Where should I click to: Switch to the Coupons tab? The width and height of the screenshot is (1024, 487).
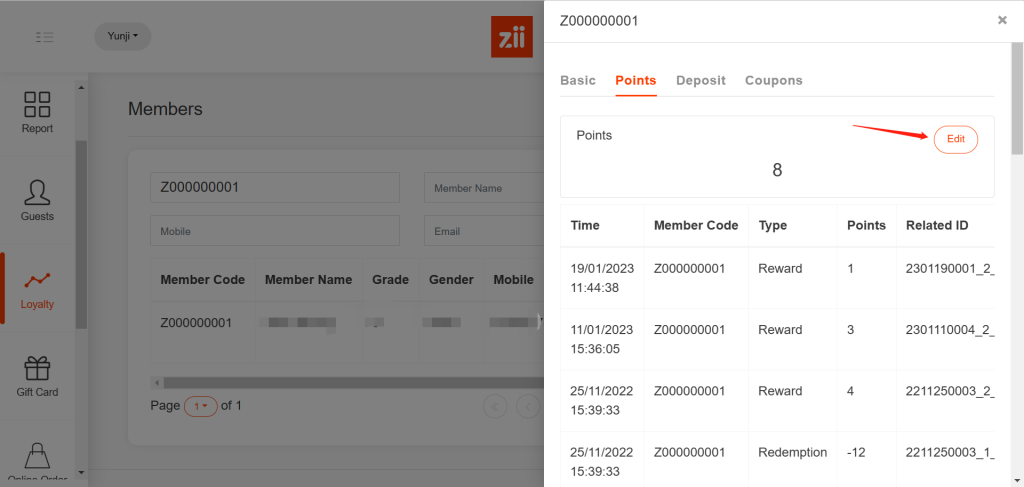point(773,80)
